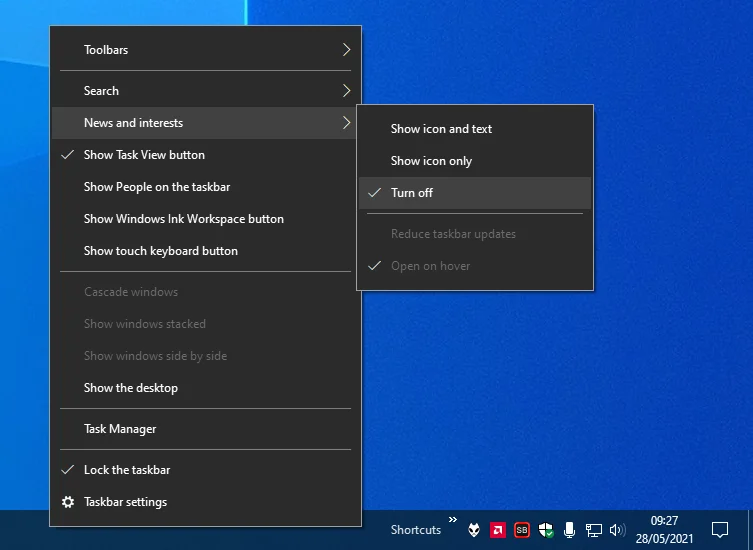Open the Toolbars submenu entry
Viewport: 753px width, 550px height.
(x=206, y=50)
